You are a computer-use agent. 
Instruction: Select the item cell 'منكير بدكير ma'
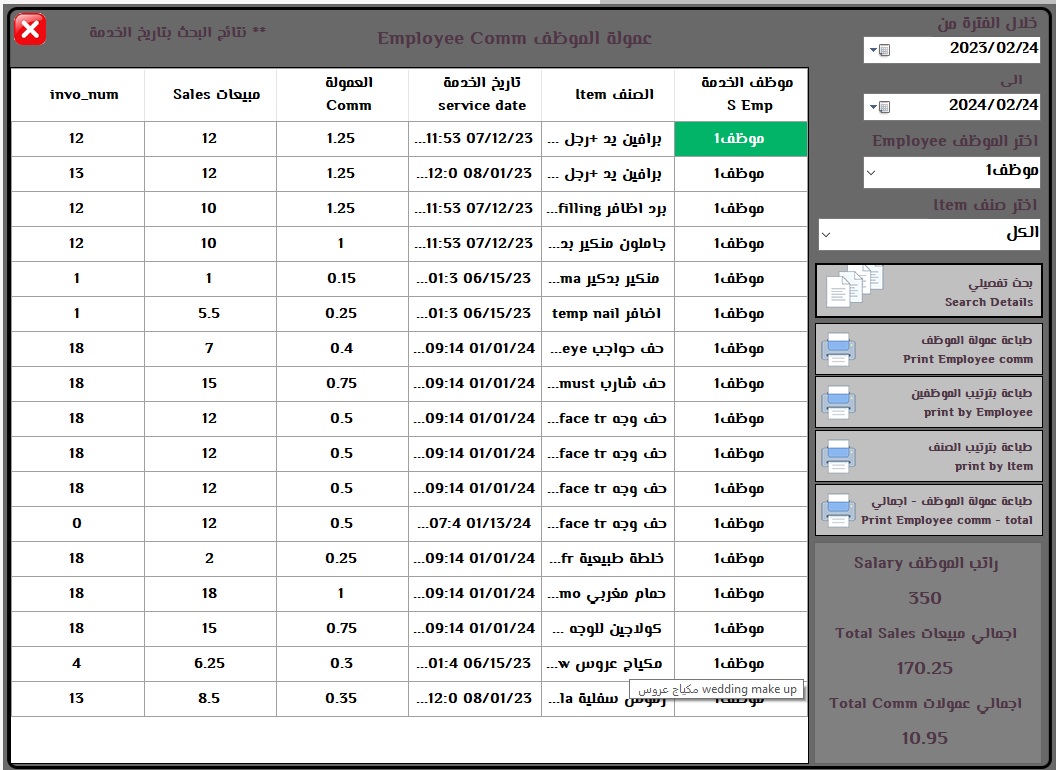[608, 279]
